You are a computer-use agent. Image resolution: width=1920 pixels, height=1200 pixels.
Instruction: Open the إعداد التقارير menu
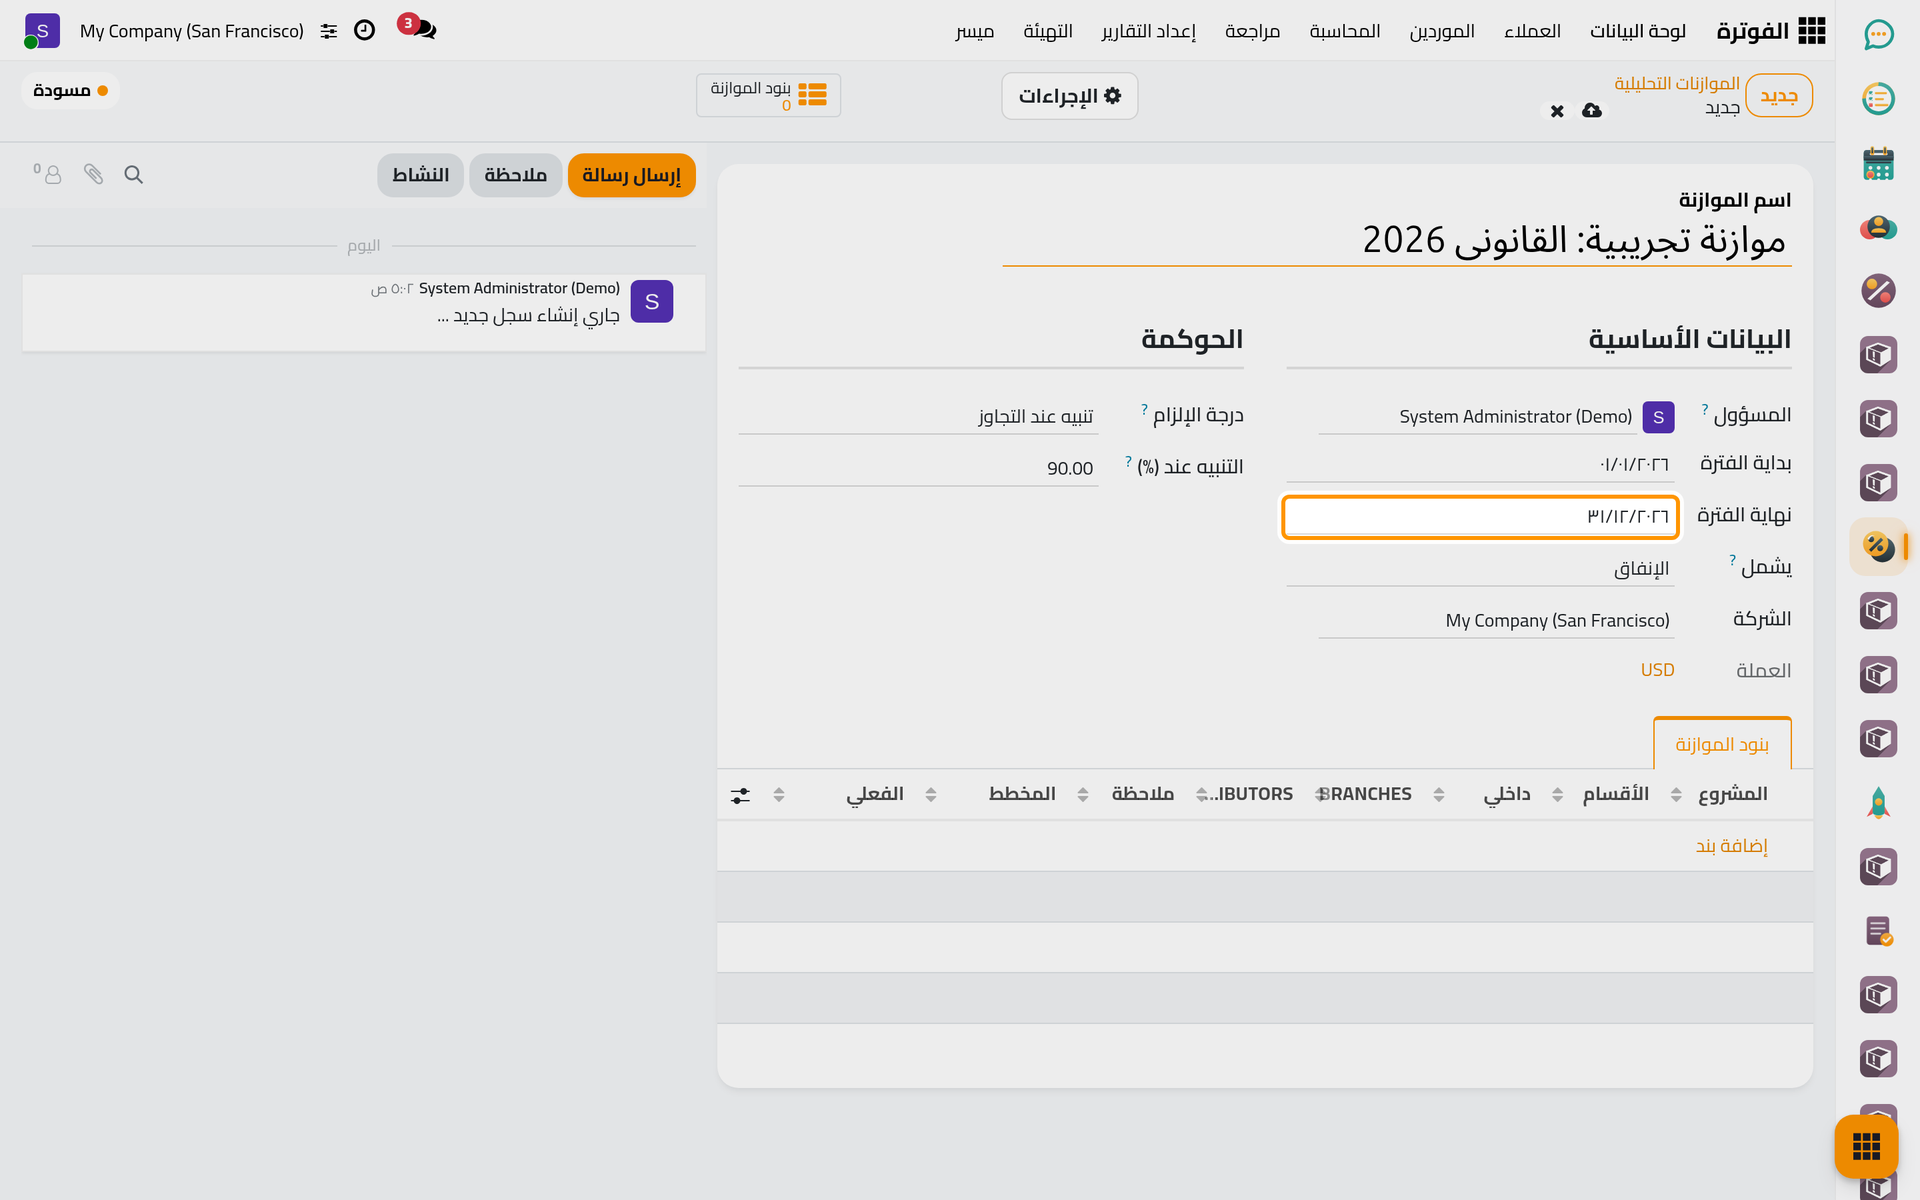click(1148, 31)
